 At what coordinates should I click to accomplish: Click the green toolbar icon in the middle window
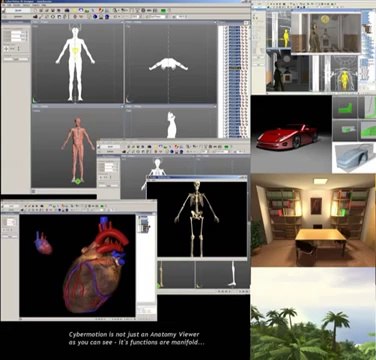coord(226,147)
